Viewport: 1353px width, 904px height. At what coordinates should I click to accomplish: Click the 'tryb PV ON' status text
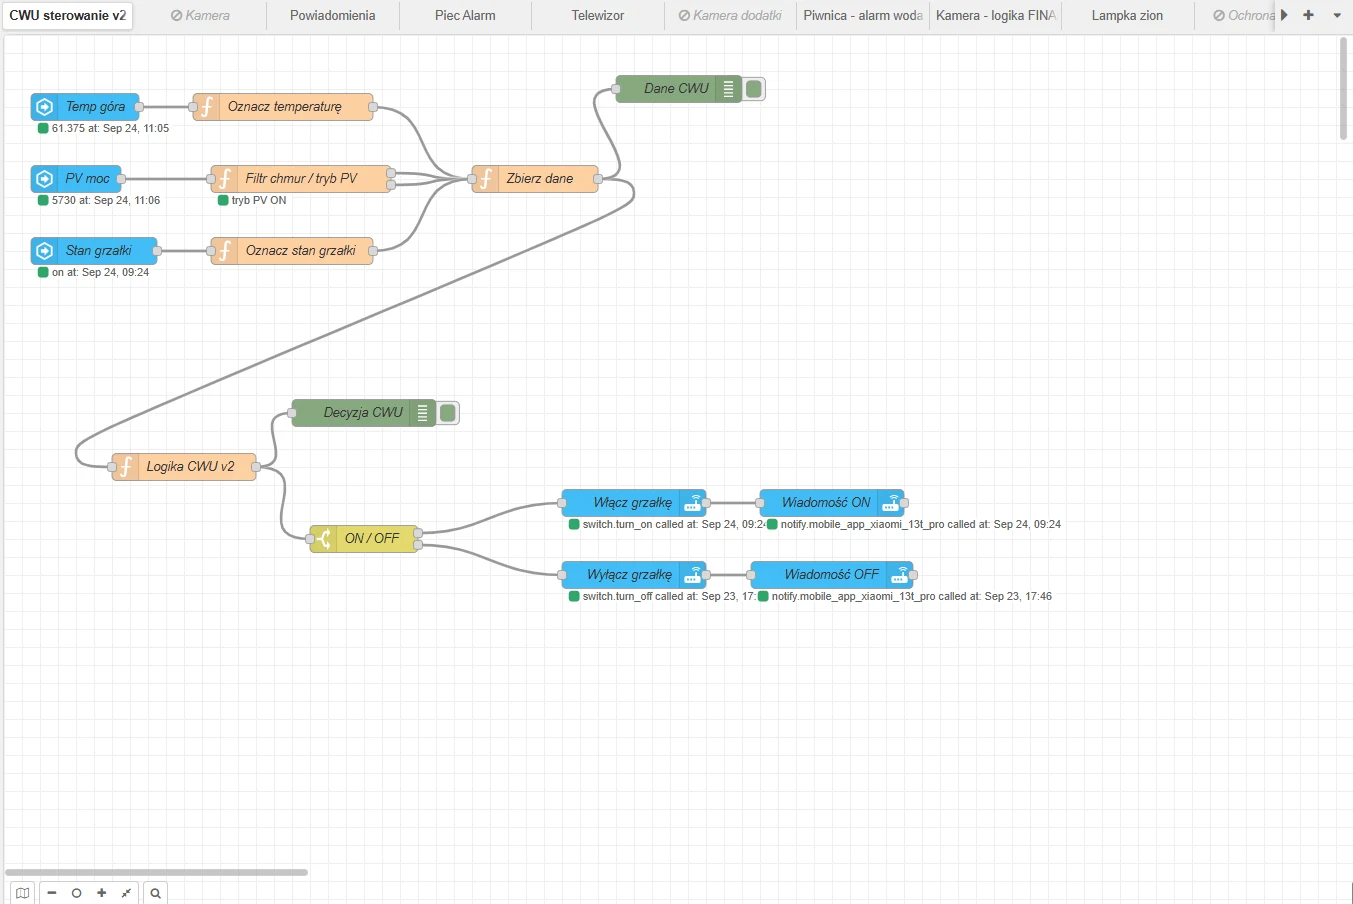[259, 201]
